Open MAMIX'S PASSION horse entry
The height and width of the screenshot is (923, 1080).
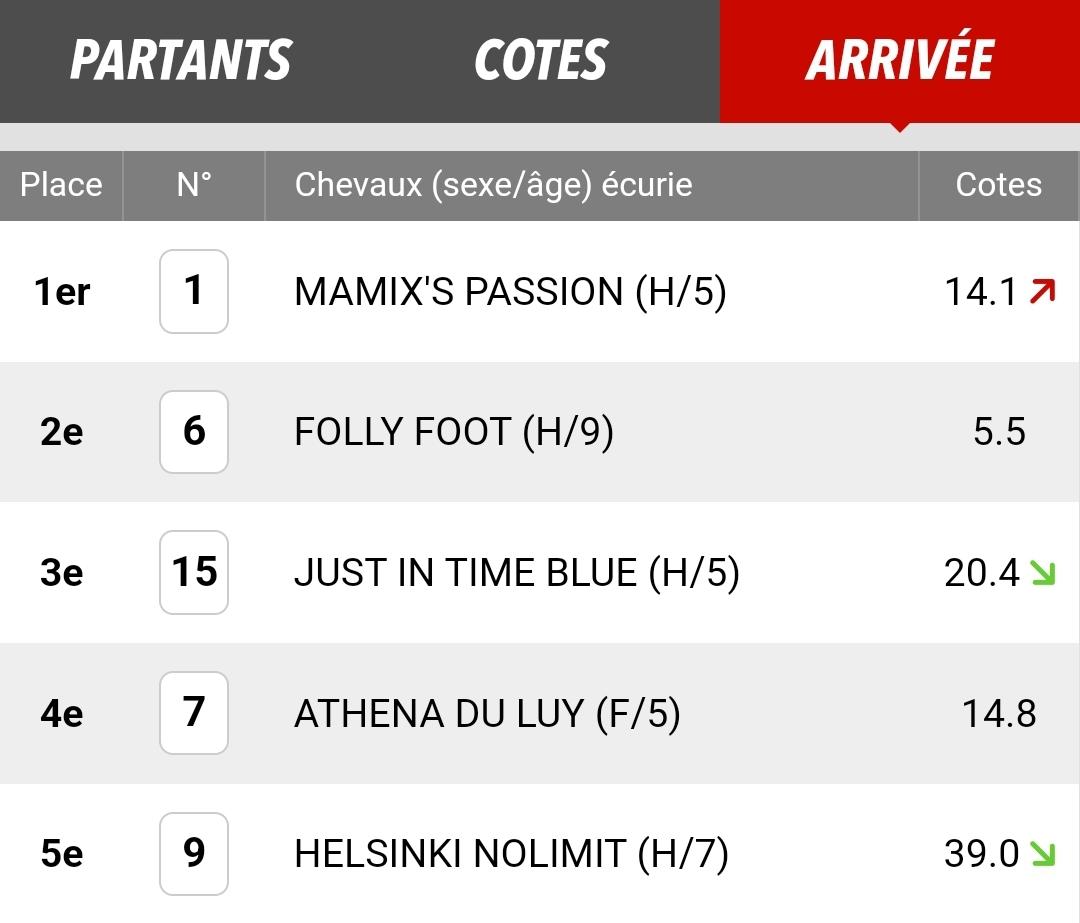510,291
